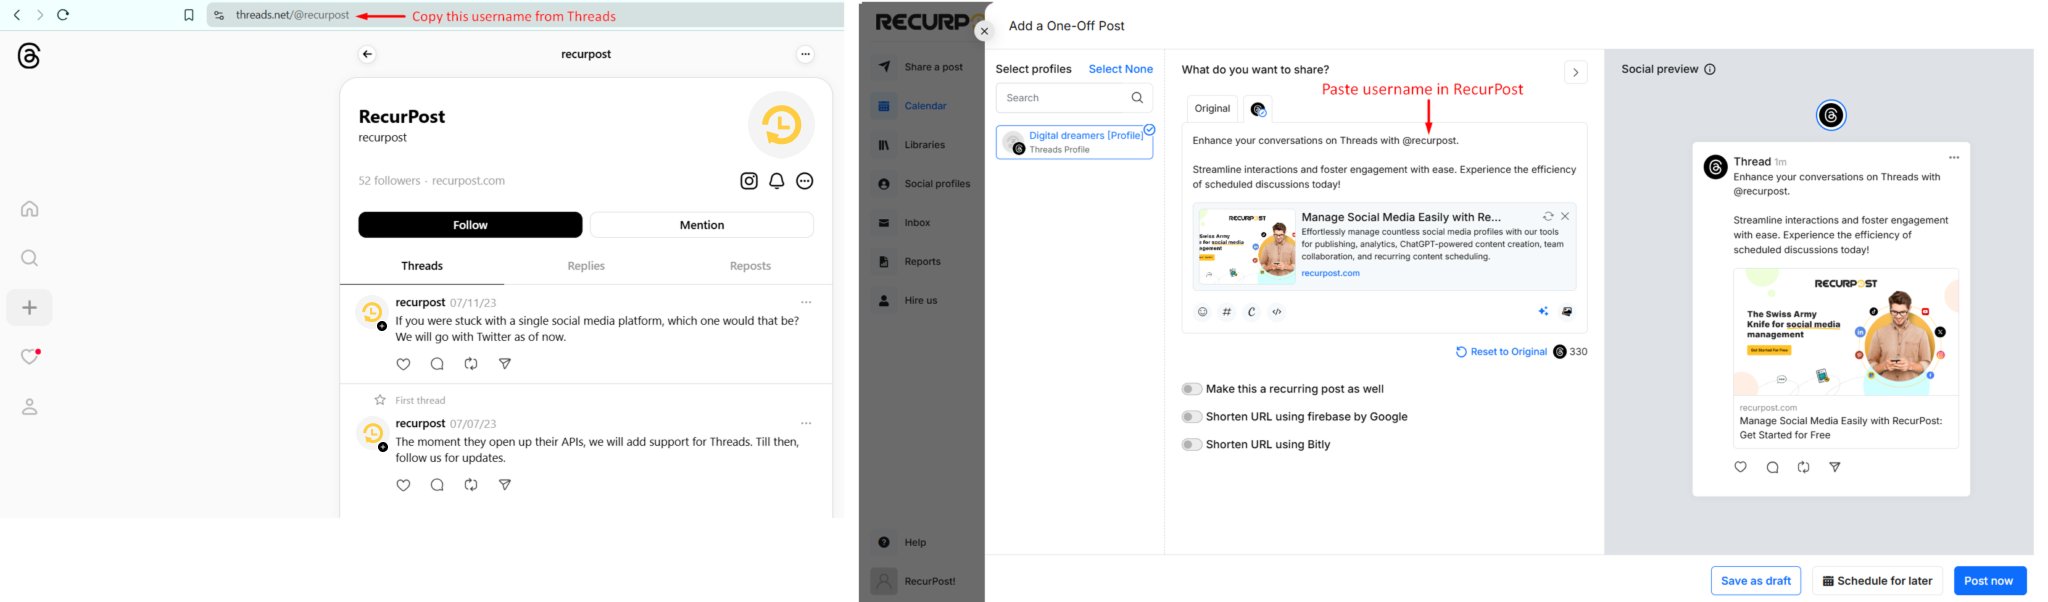The width and height of the screenshot is (2048, 602).
Task: Click notification bell on RecurPost profile
Action: point(777,181)
